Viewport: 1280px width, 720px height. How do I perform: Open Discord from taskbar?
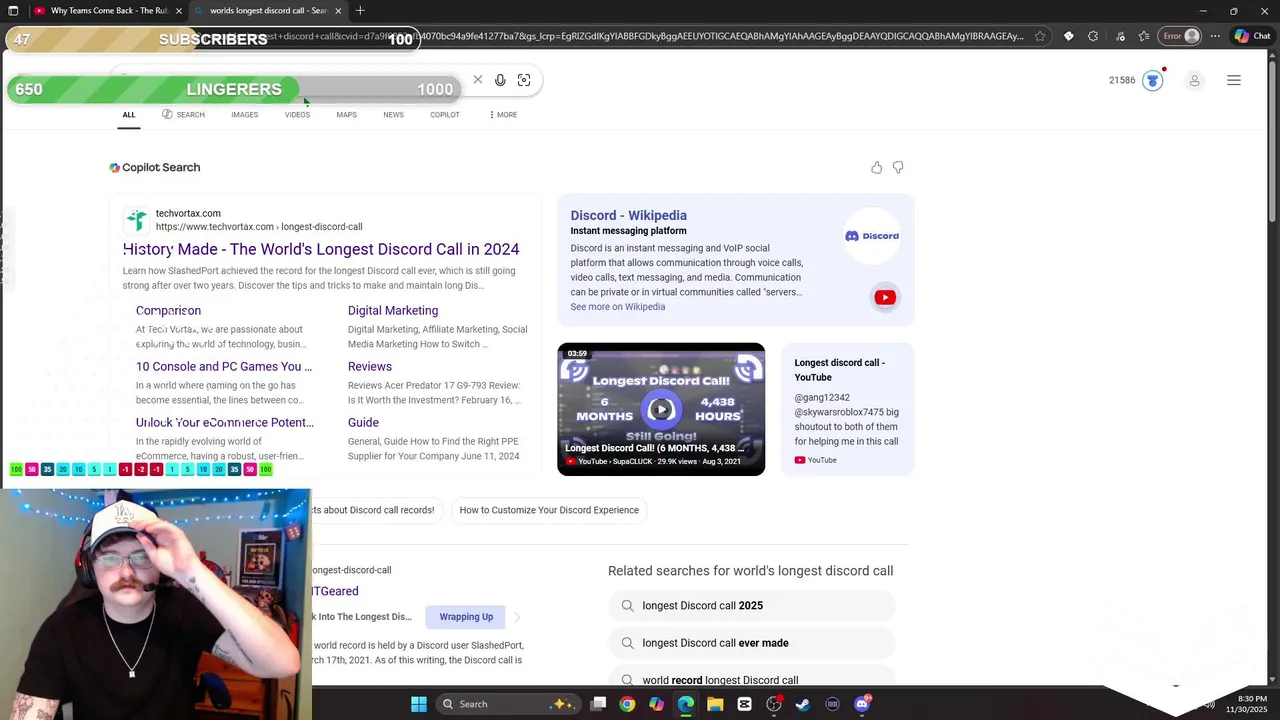tap(862, 704)
